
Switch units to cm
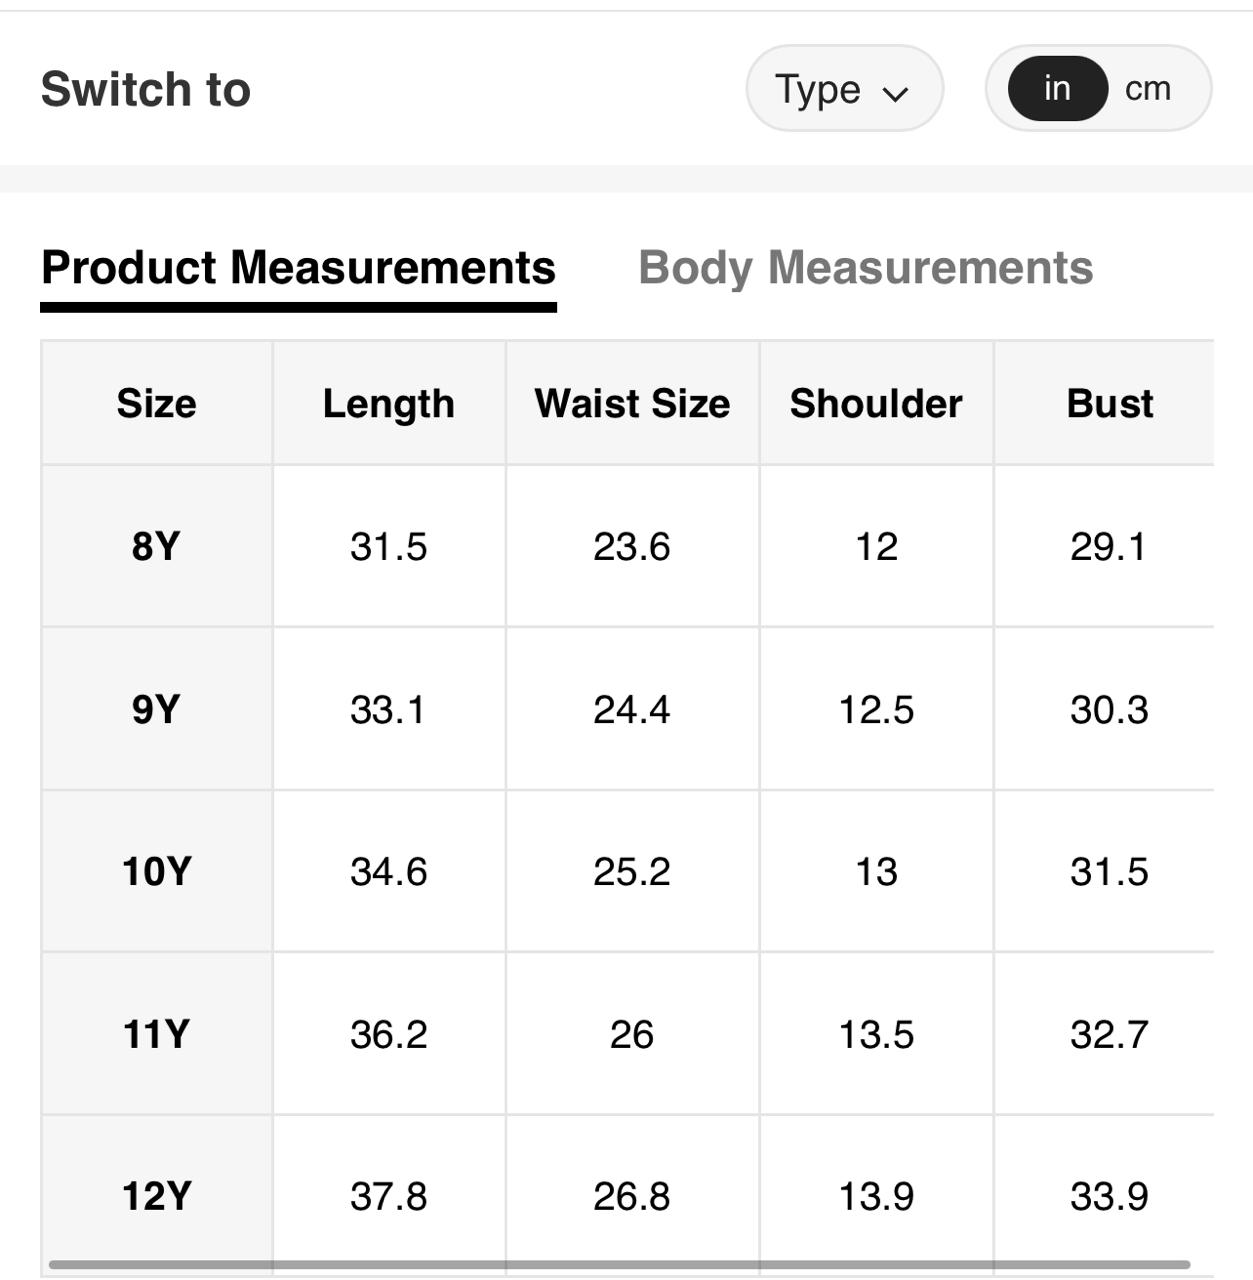[1147, 88]
